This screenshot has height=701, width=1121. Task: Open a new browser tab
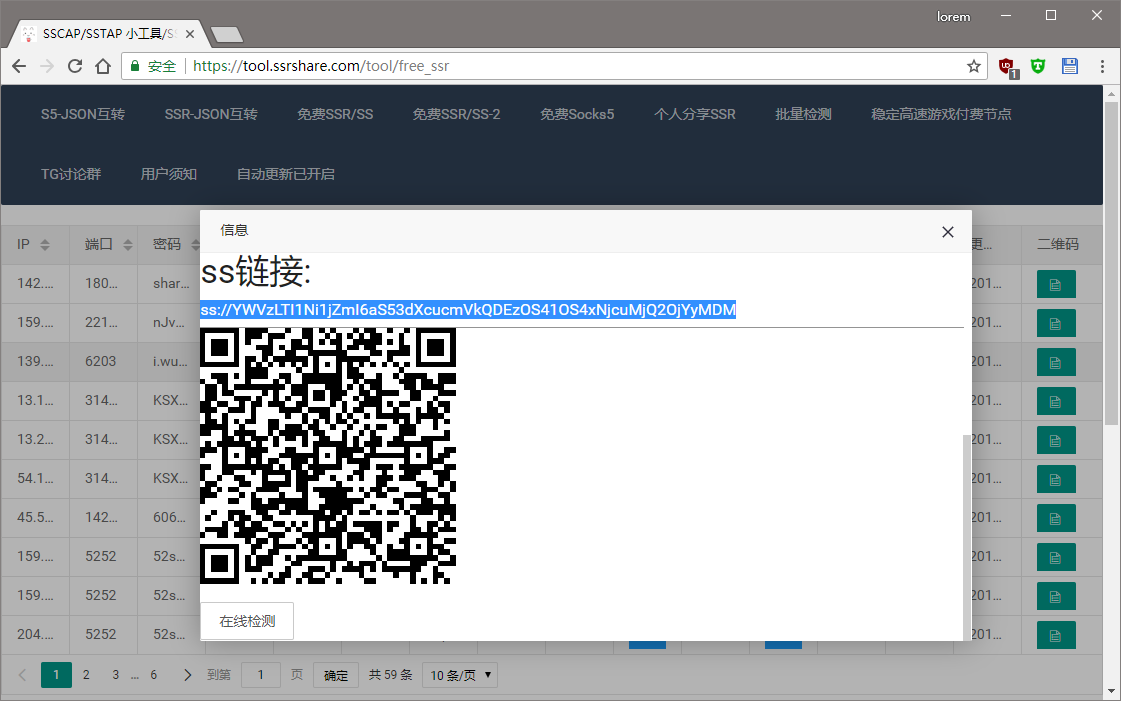pyautogui.click(x=227, y=34)
